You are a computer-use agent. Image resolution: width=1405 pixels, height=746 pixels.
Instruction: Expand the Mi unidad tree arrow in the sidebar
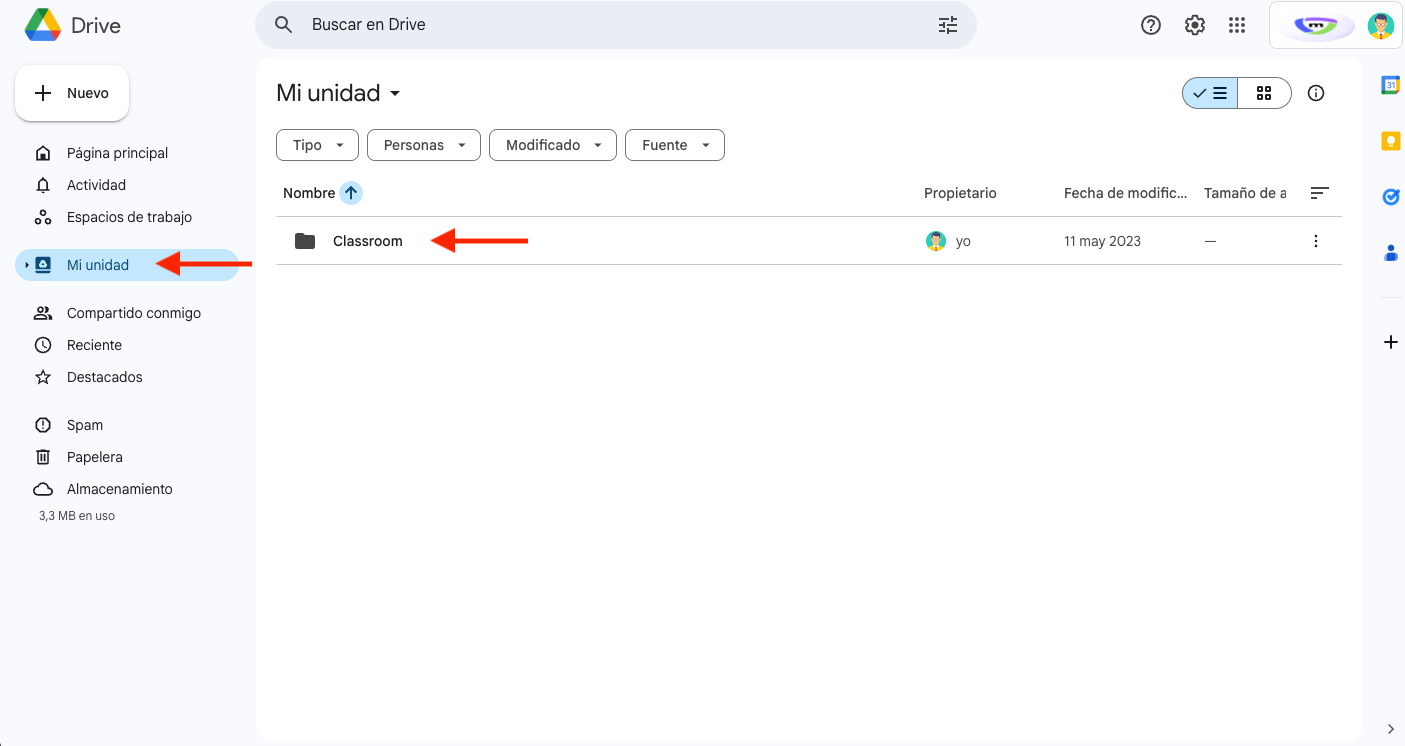pyautogui.click(x=27, y=265)
